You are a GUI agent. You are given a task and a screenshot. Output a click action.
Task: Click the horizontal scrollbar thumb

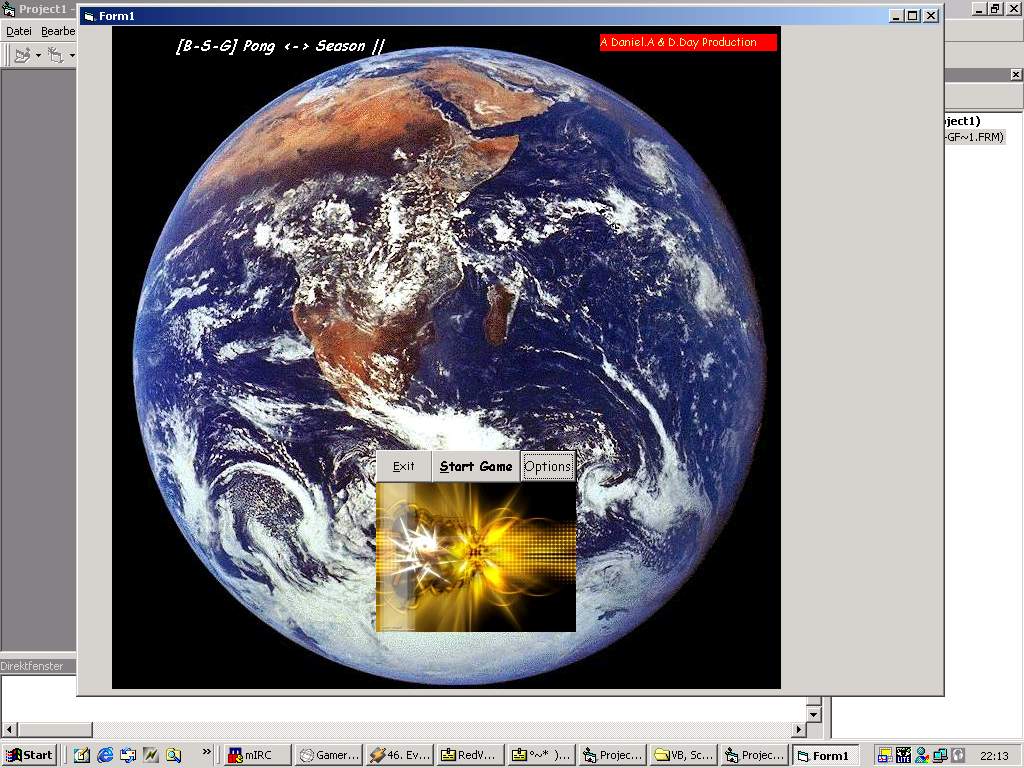[x=54, y=729]
